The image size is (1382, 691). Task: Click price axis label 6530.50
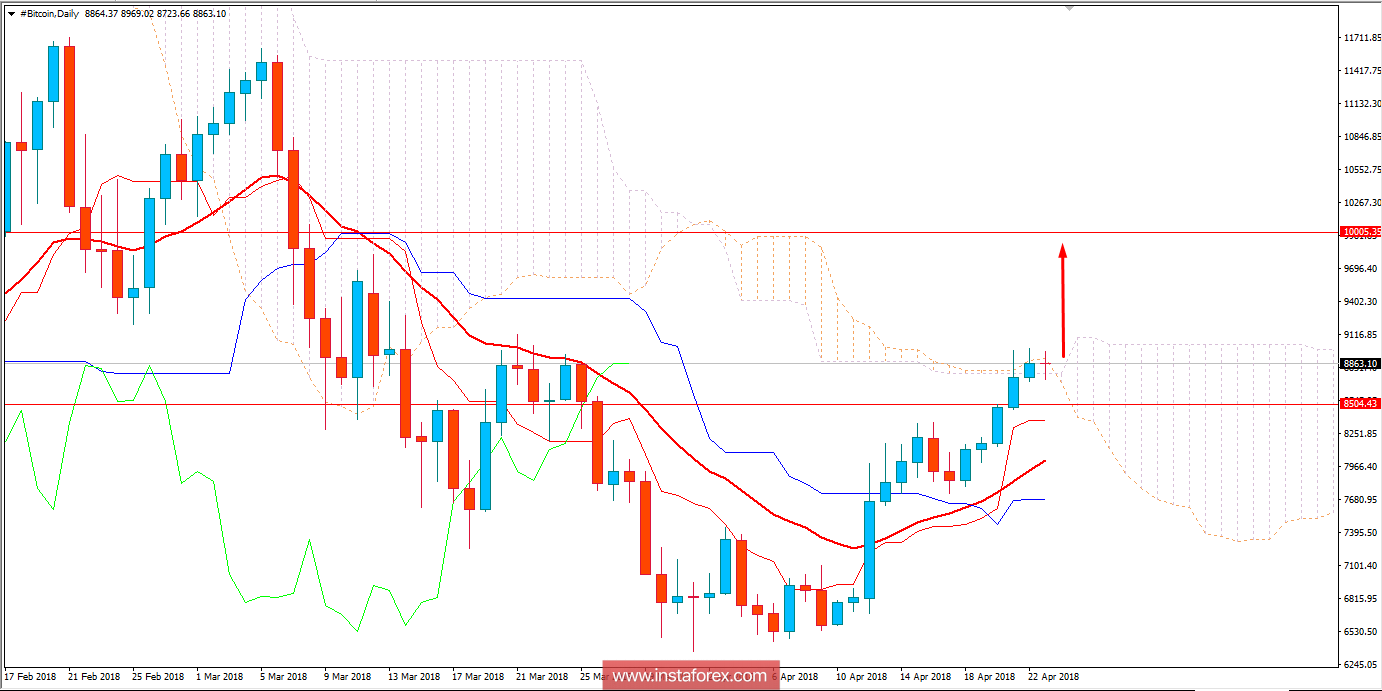tap(1363, 632)
